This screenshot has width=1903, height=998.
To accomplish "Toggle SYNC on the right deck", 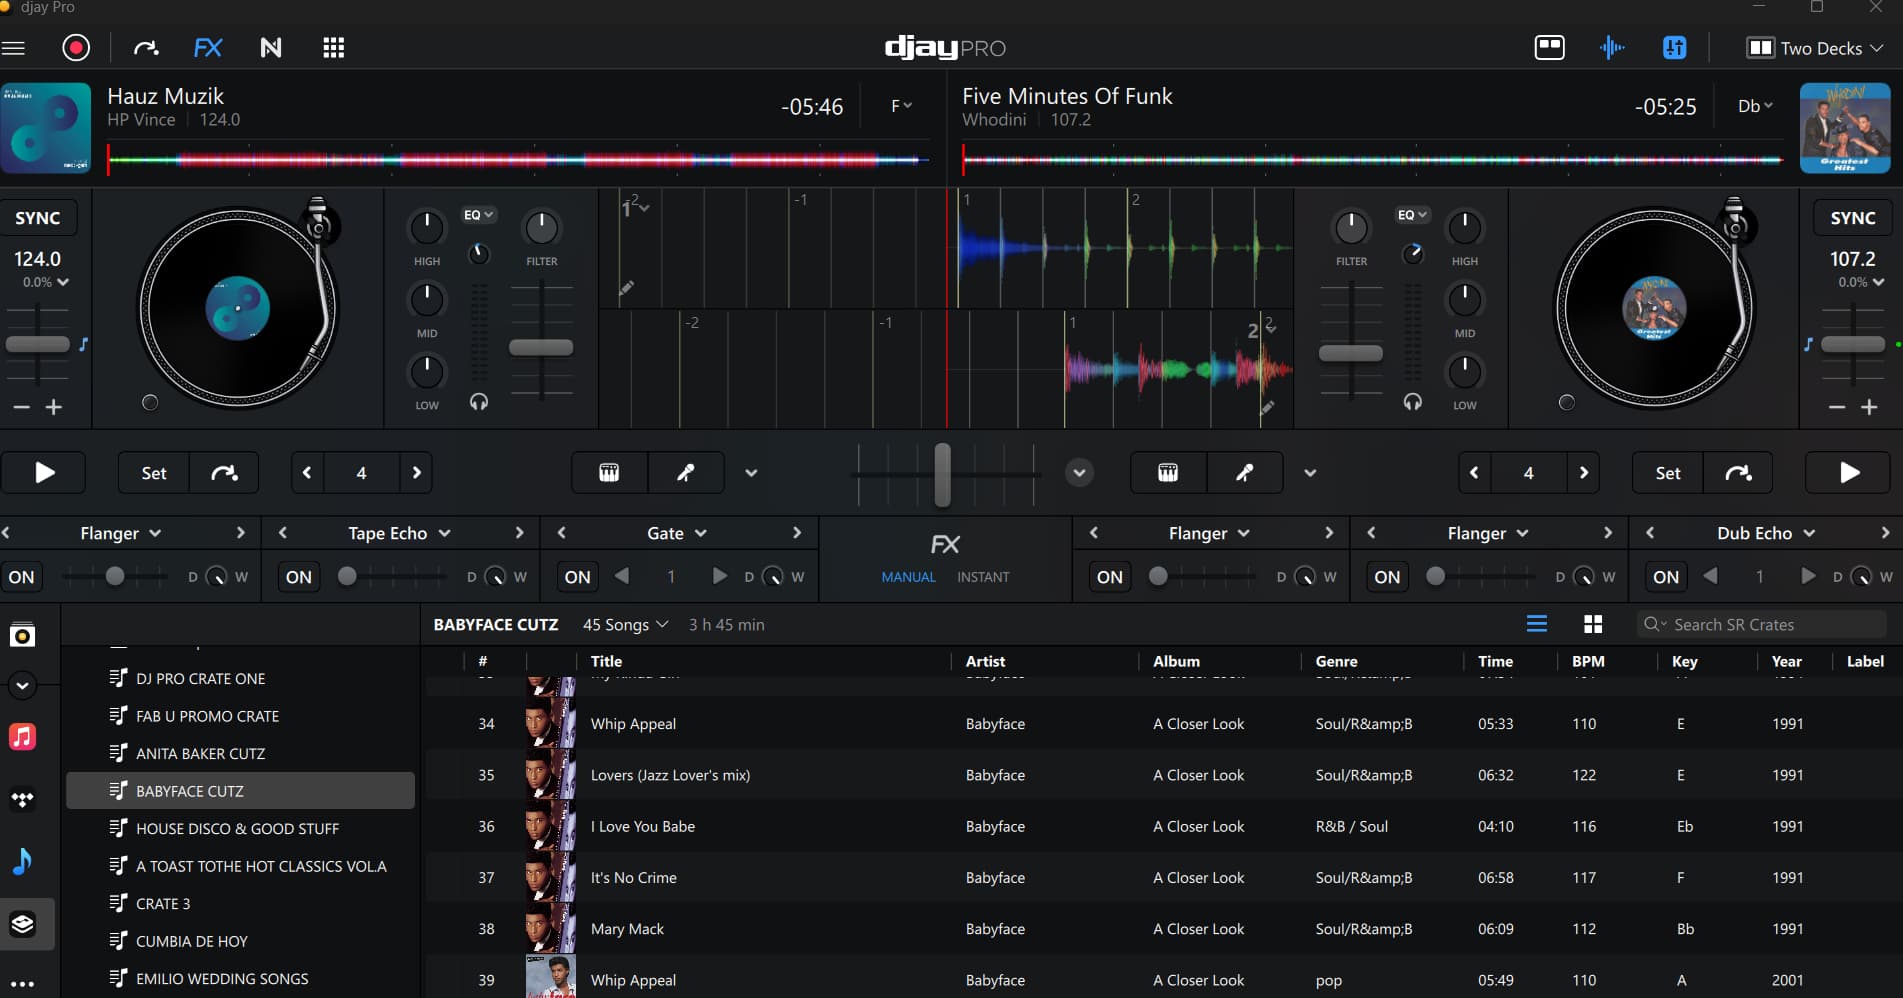I will coord(1852,218).
